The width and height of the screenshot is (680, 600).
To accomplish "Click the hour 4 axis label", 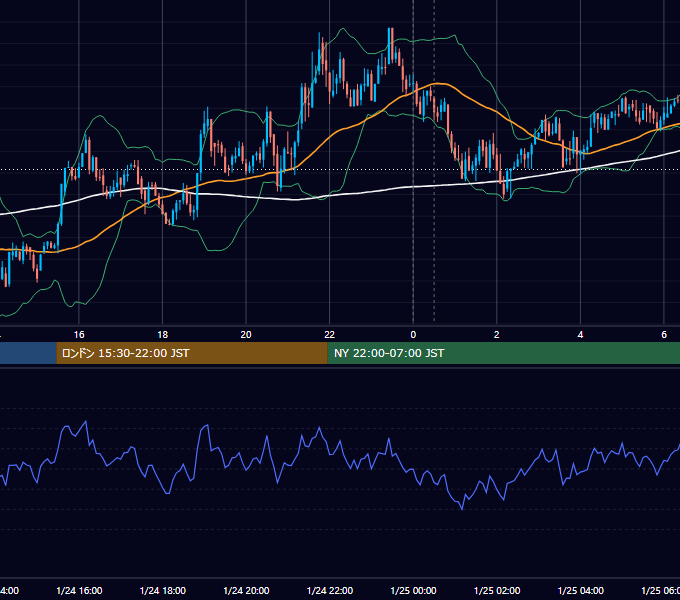I will coord(580,335).
